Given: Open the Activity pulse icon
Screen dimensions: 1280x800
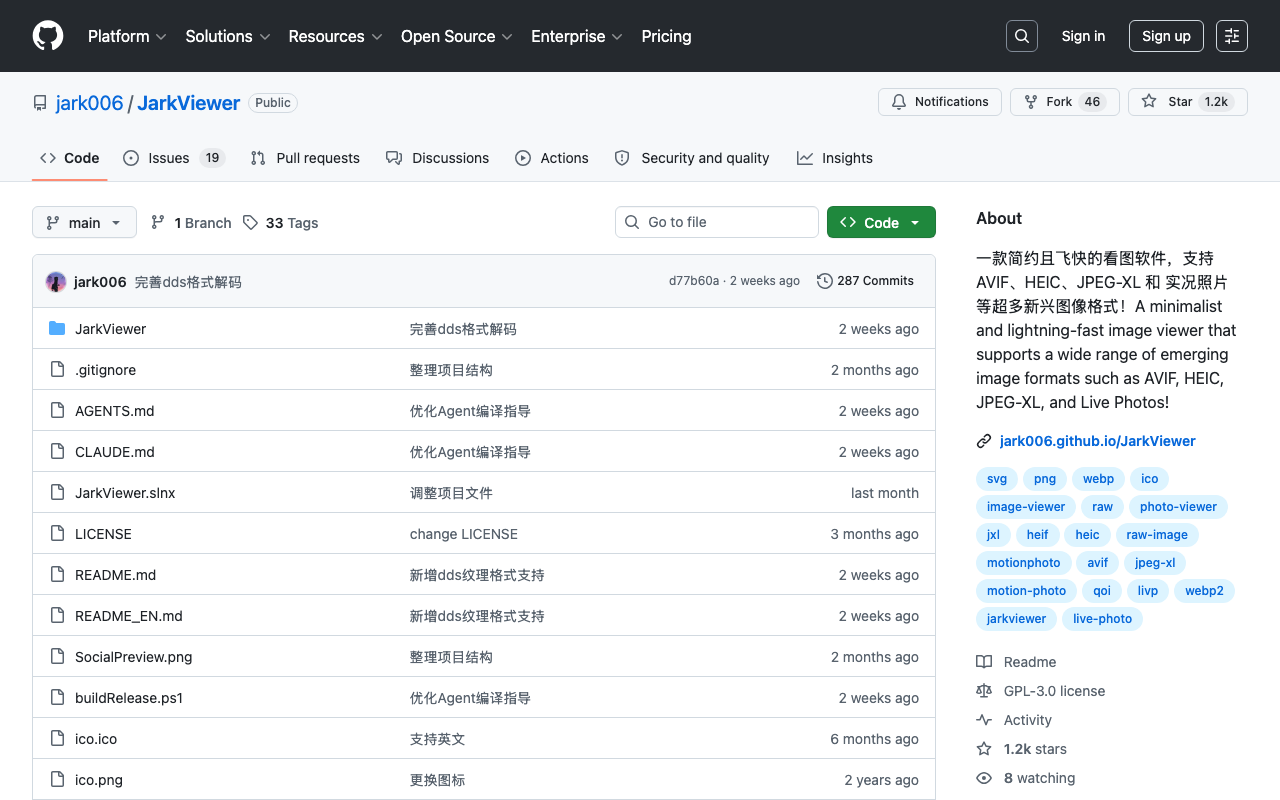Looking at the screenshot, I should point(984,720).
